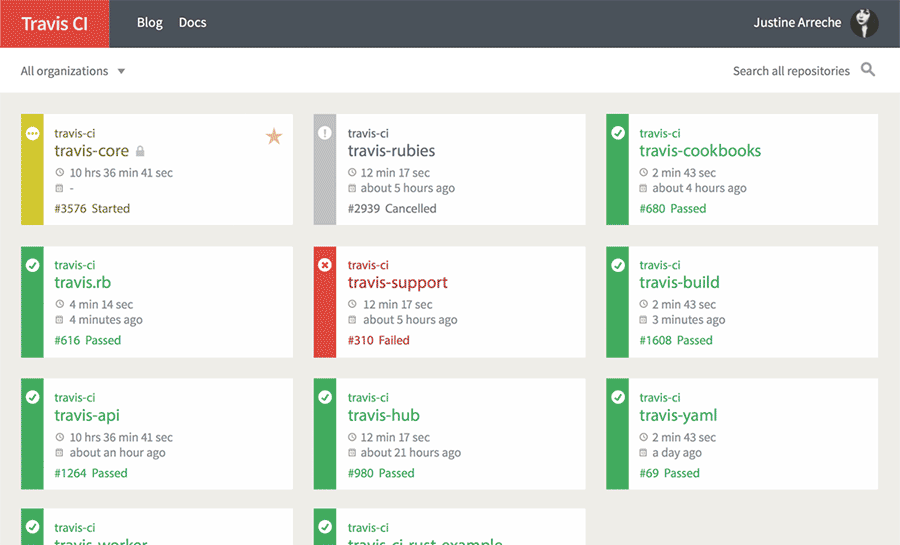The width and height of the screenshot is (900, 545).
Task: Click the failed X icon on travis-support
Action: (x=325, y=265)
